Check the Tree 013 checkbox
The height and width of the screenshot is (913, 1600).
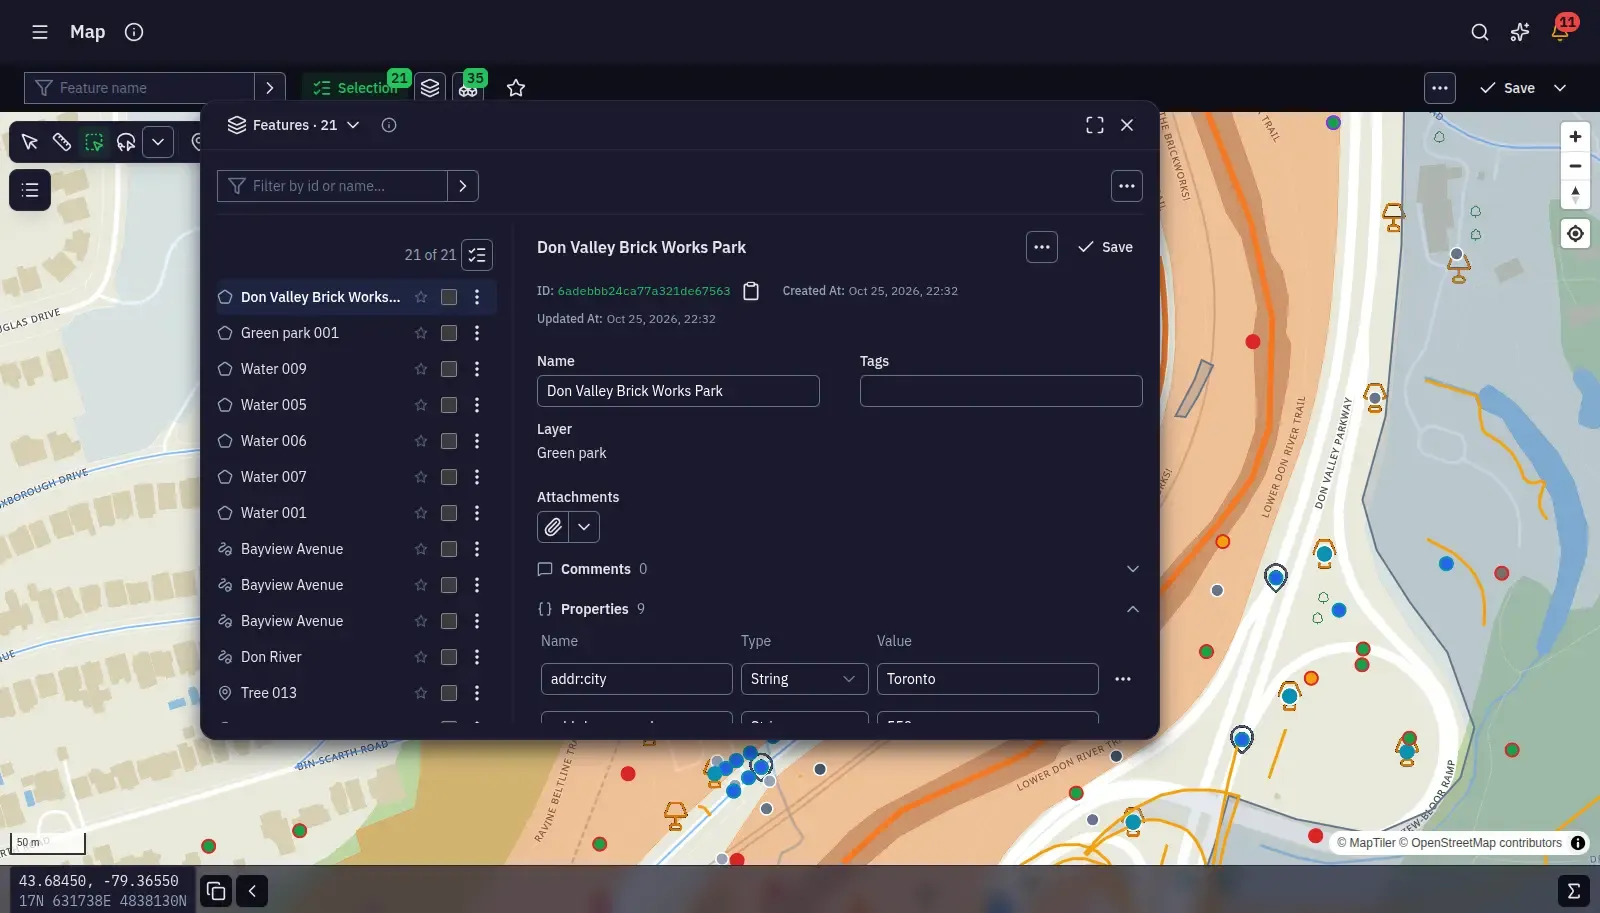(x=449, y=693)
